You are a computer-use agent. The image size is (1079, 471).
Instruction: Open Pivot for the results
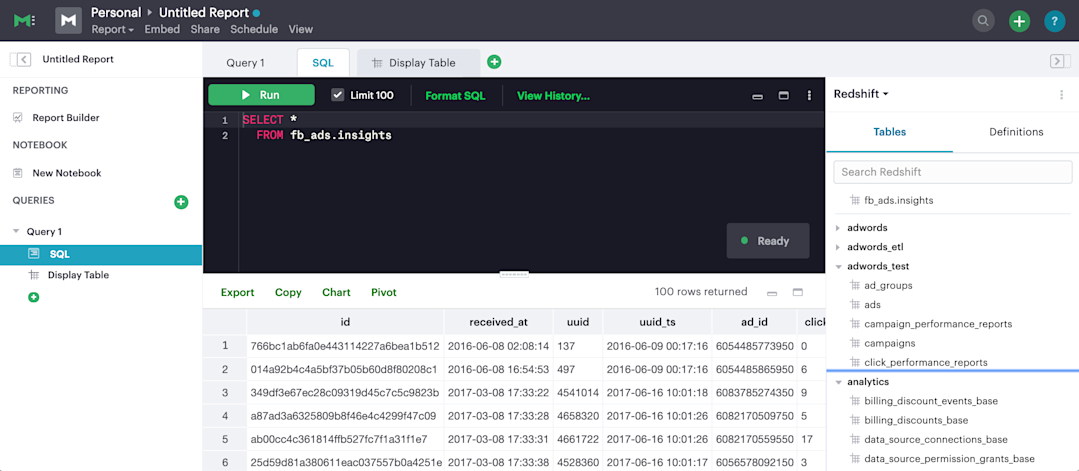click(x=384, y=292)
